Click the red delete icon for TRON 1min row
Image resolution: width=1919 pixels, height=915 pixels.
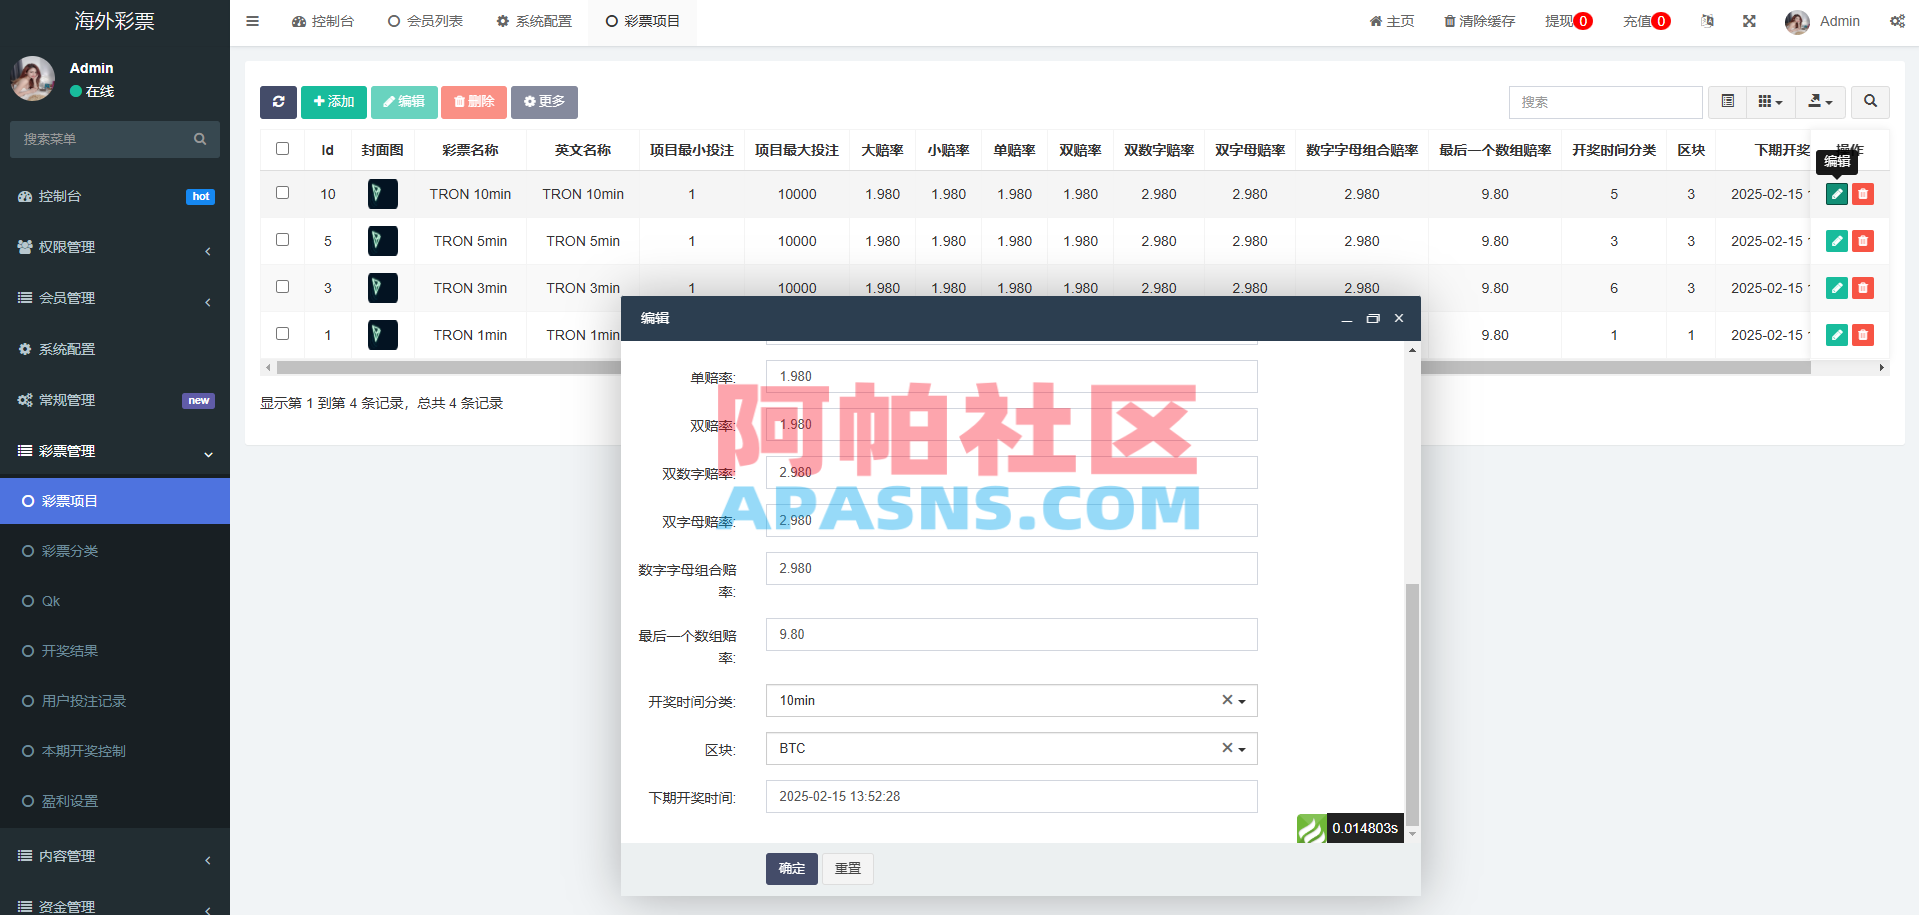[1862, 335]
